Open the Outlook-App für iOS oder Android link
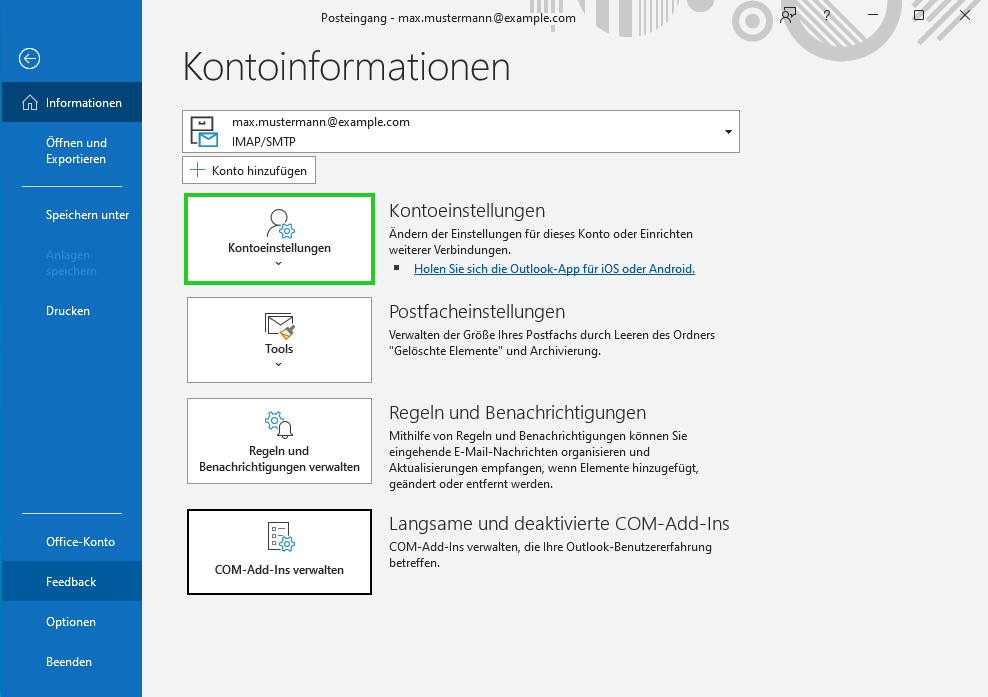Screen dimensions: 988x697 coord(554,268)
